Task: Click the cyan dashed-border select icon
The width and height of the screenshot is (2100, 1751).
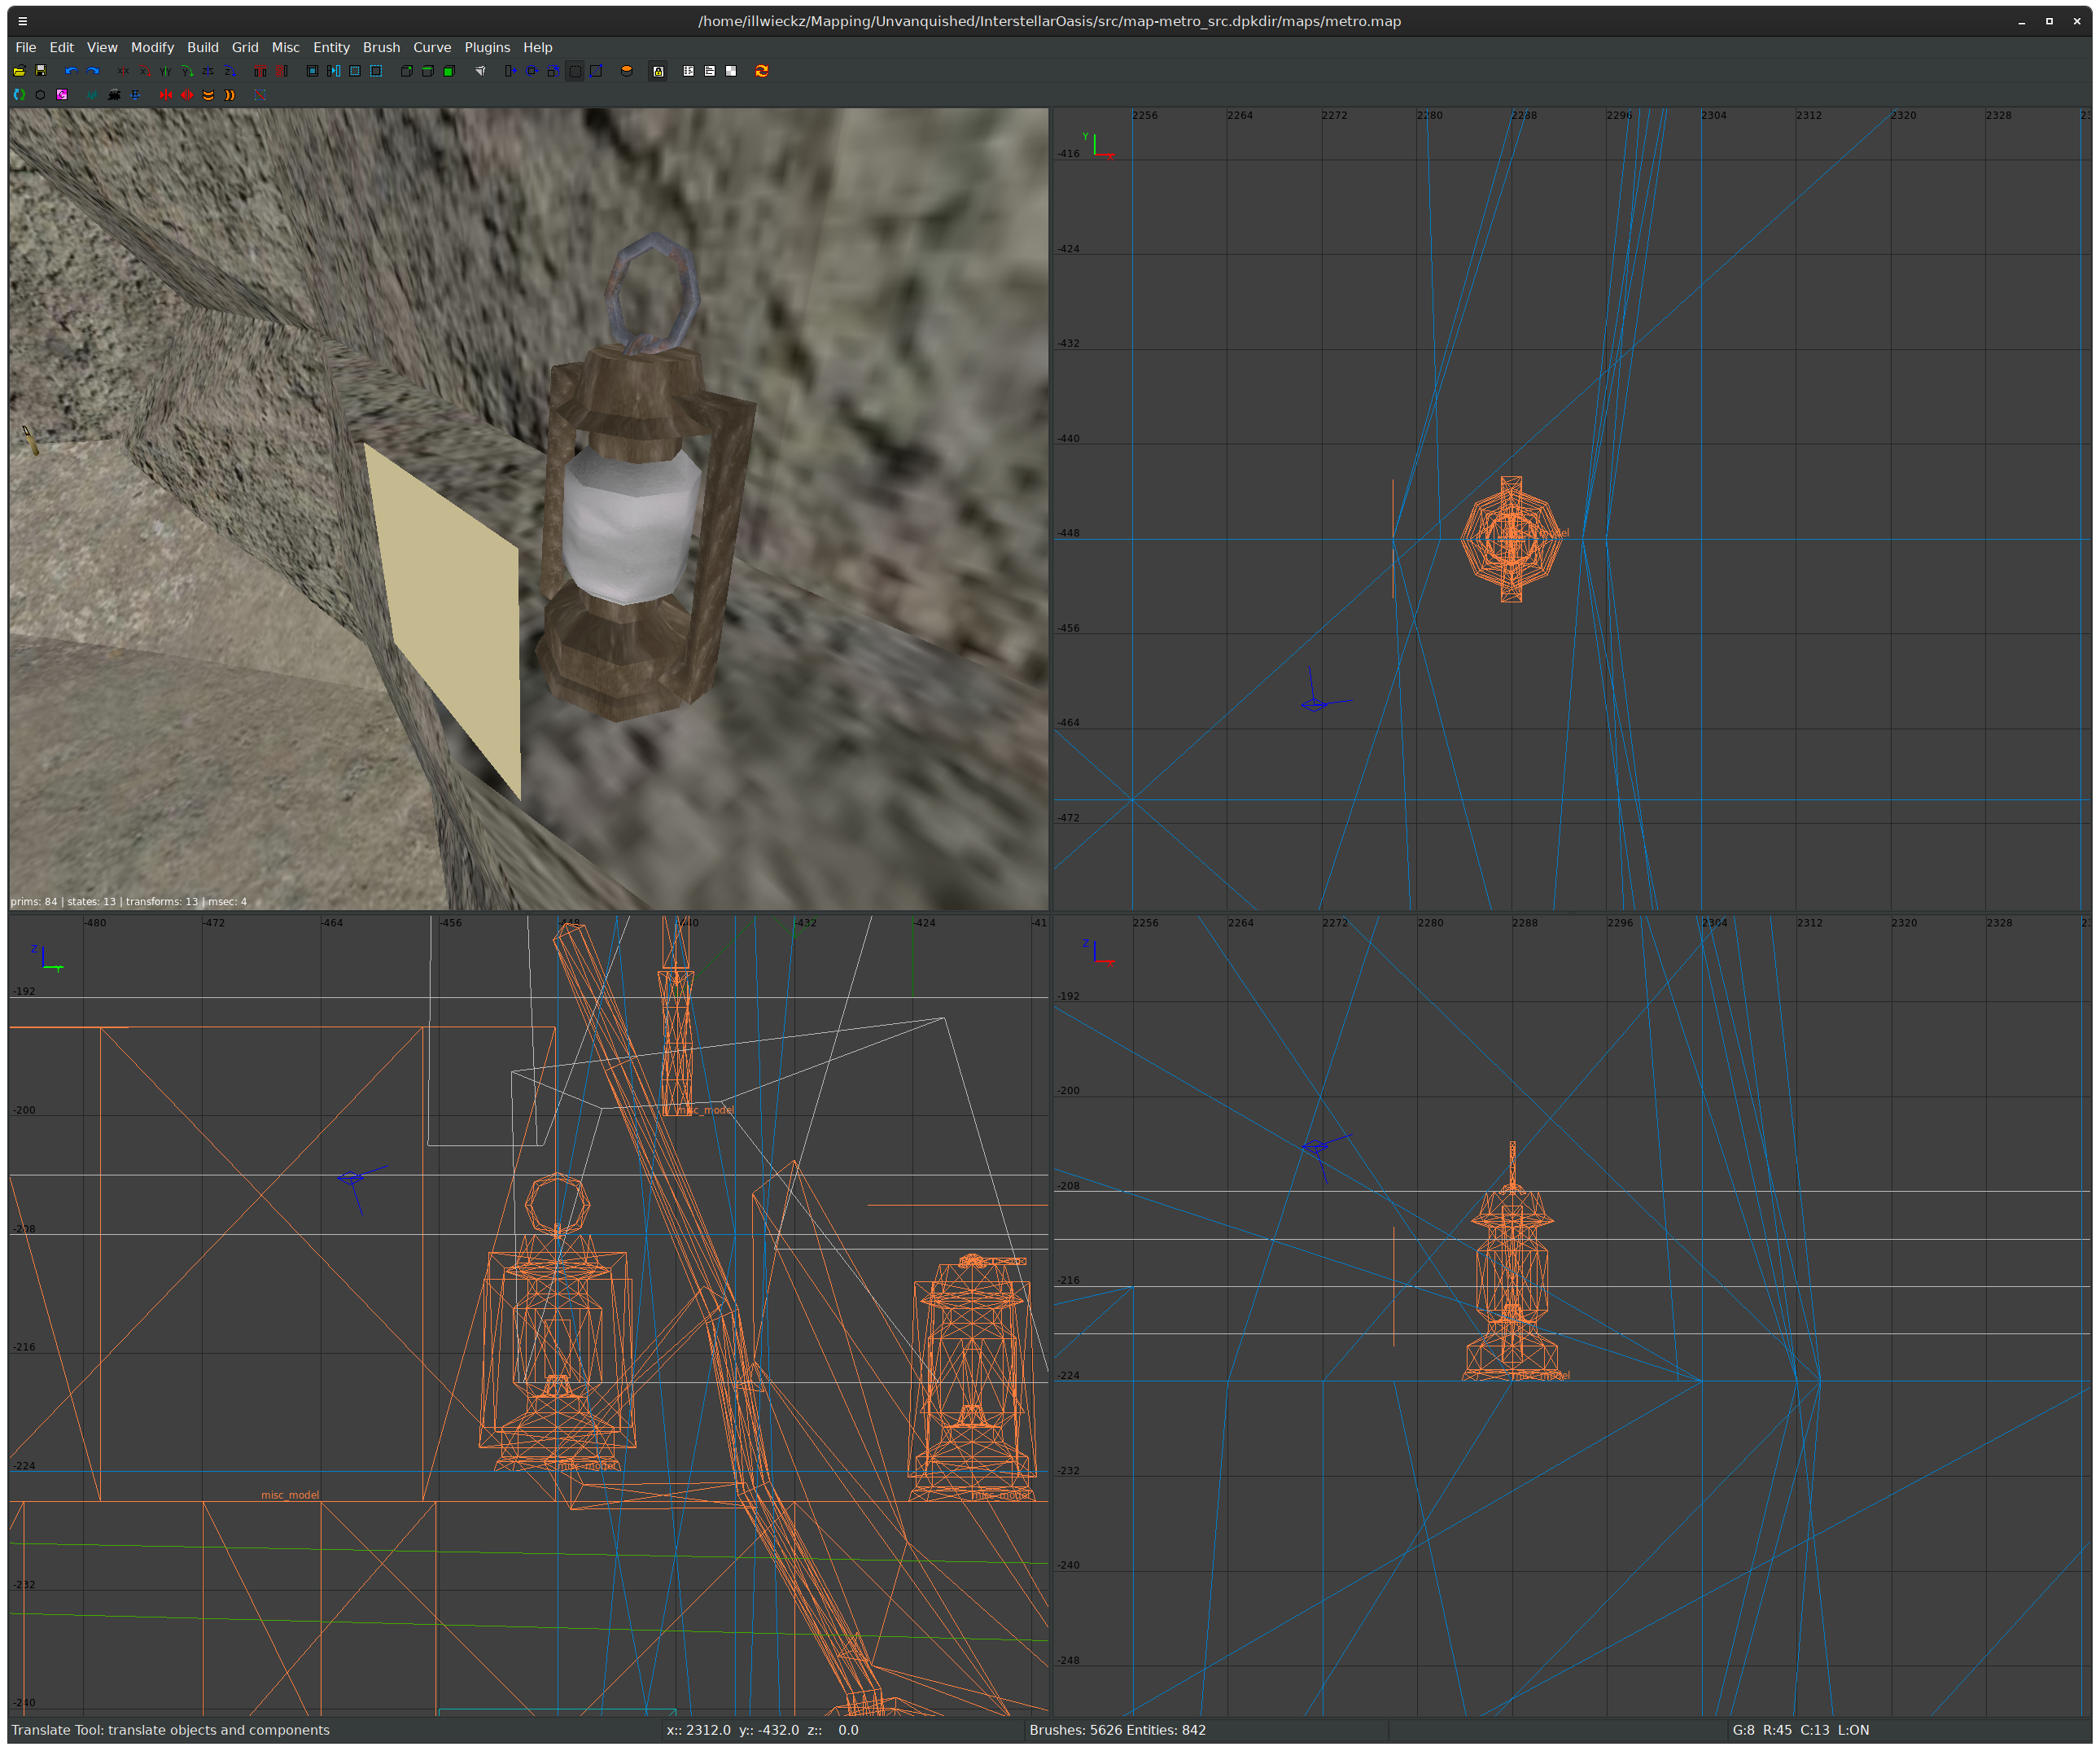Action: click(376, 71)
